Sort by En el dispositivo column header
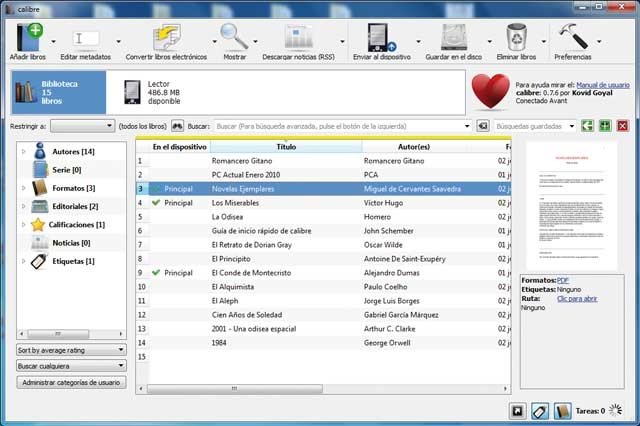This screenshot has height=426, width=640. point(179,146)
